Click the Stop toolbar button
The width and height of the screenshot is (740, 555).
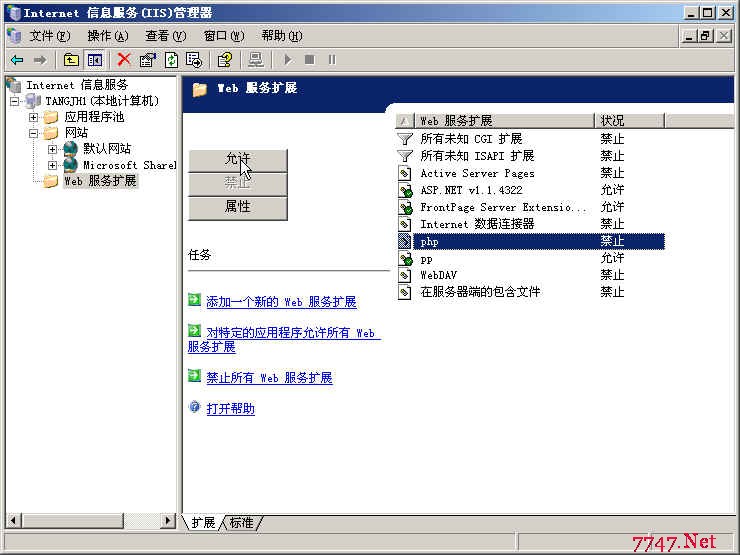pyautogui.click(x=310, y=60)
